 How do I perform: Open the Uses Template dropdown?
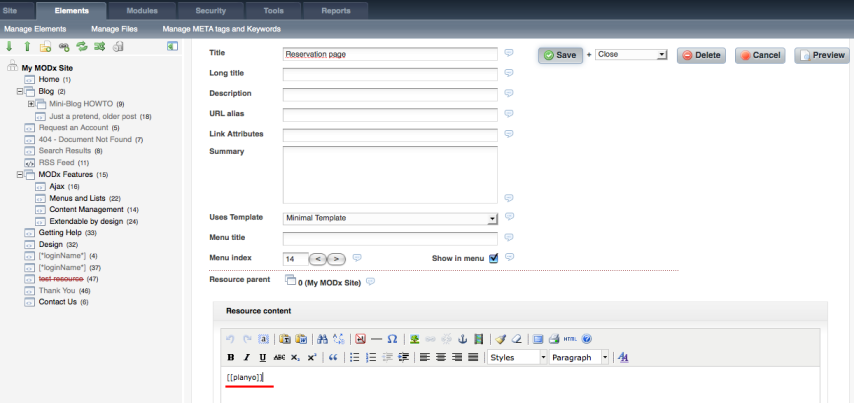pos(492,217)
